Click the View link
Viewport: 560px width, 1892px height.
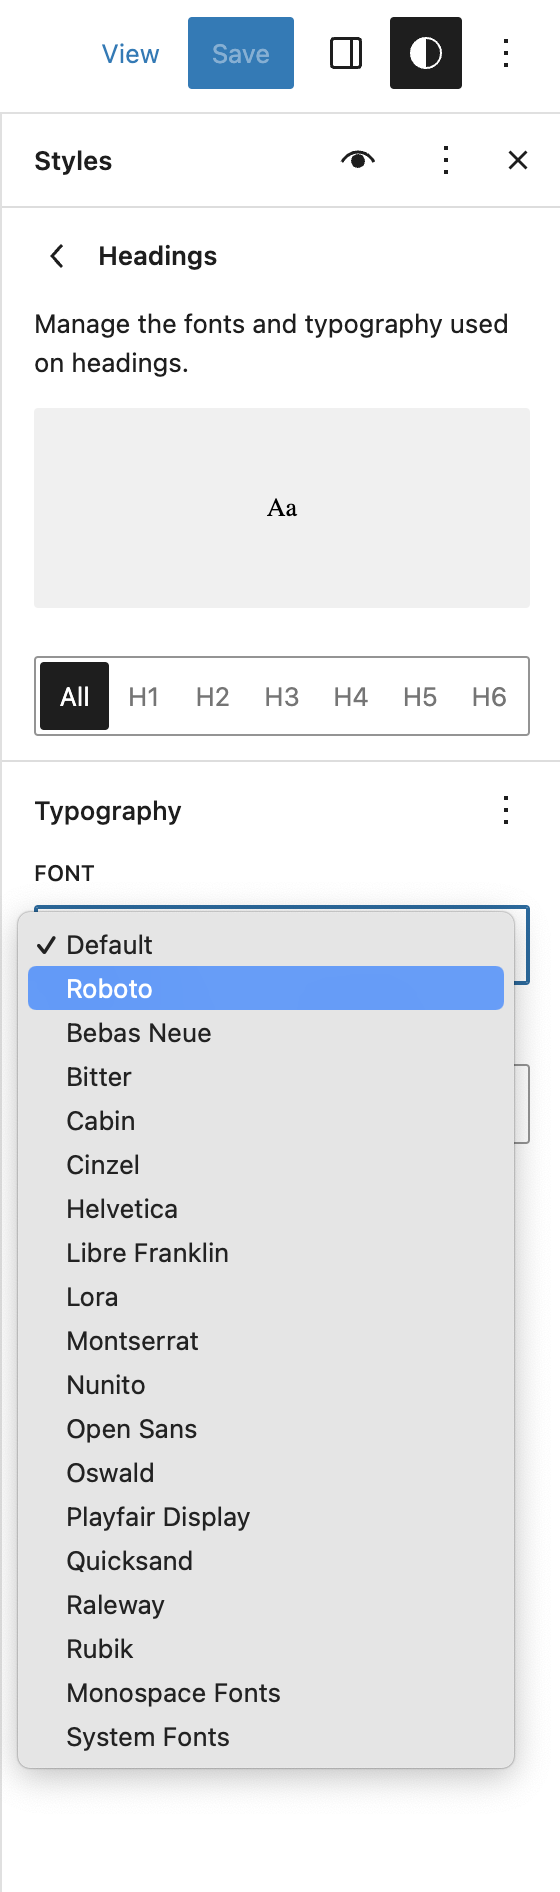click(130, 54)
